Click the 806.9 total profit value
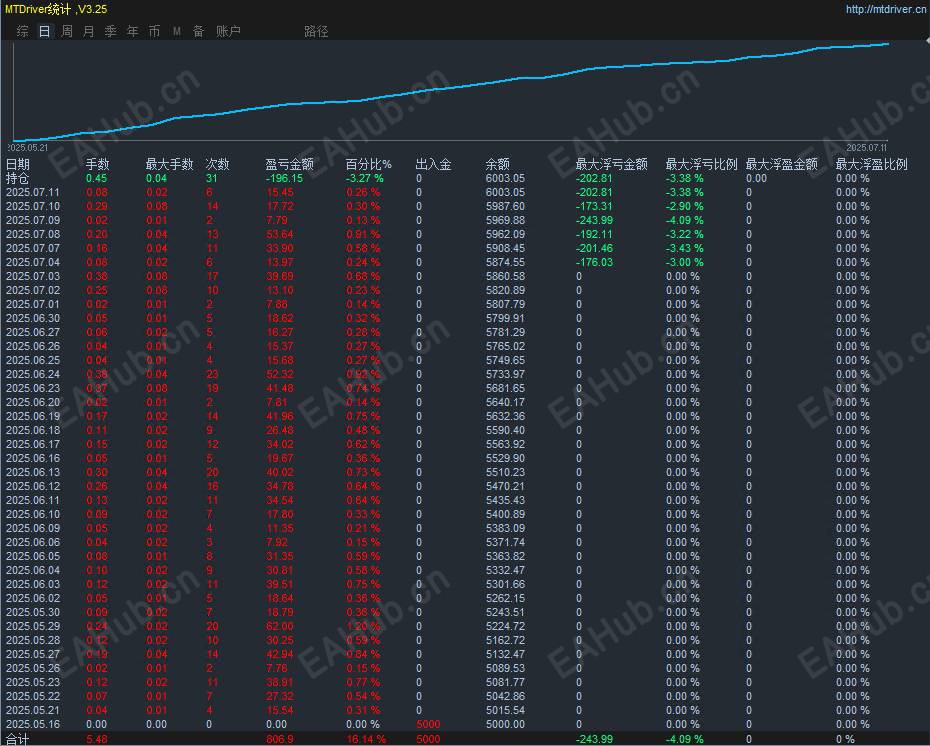Screen dimensions: 930x746 click(x=280, y=739)
